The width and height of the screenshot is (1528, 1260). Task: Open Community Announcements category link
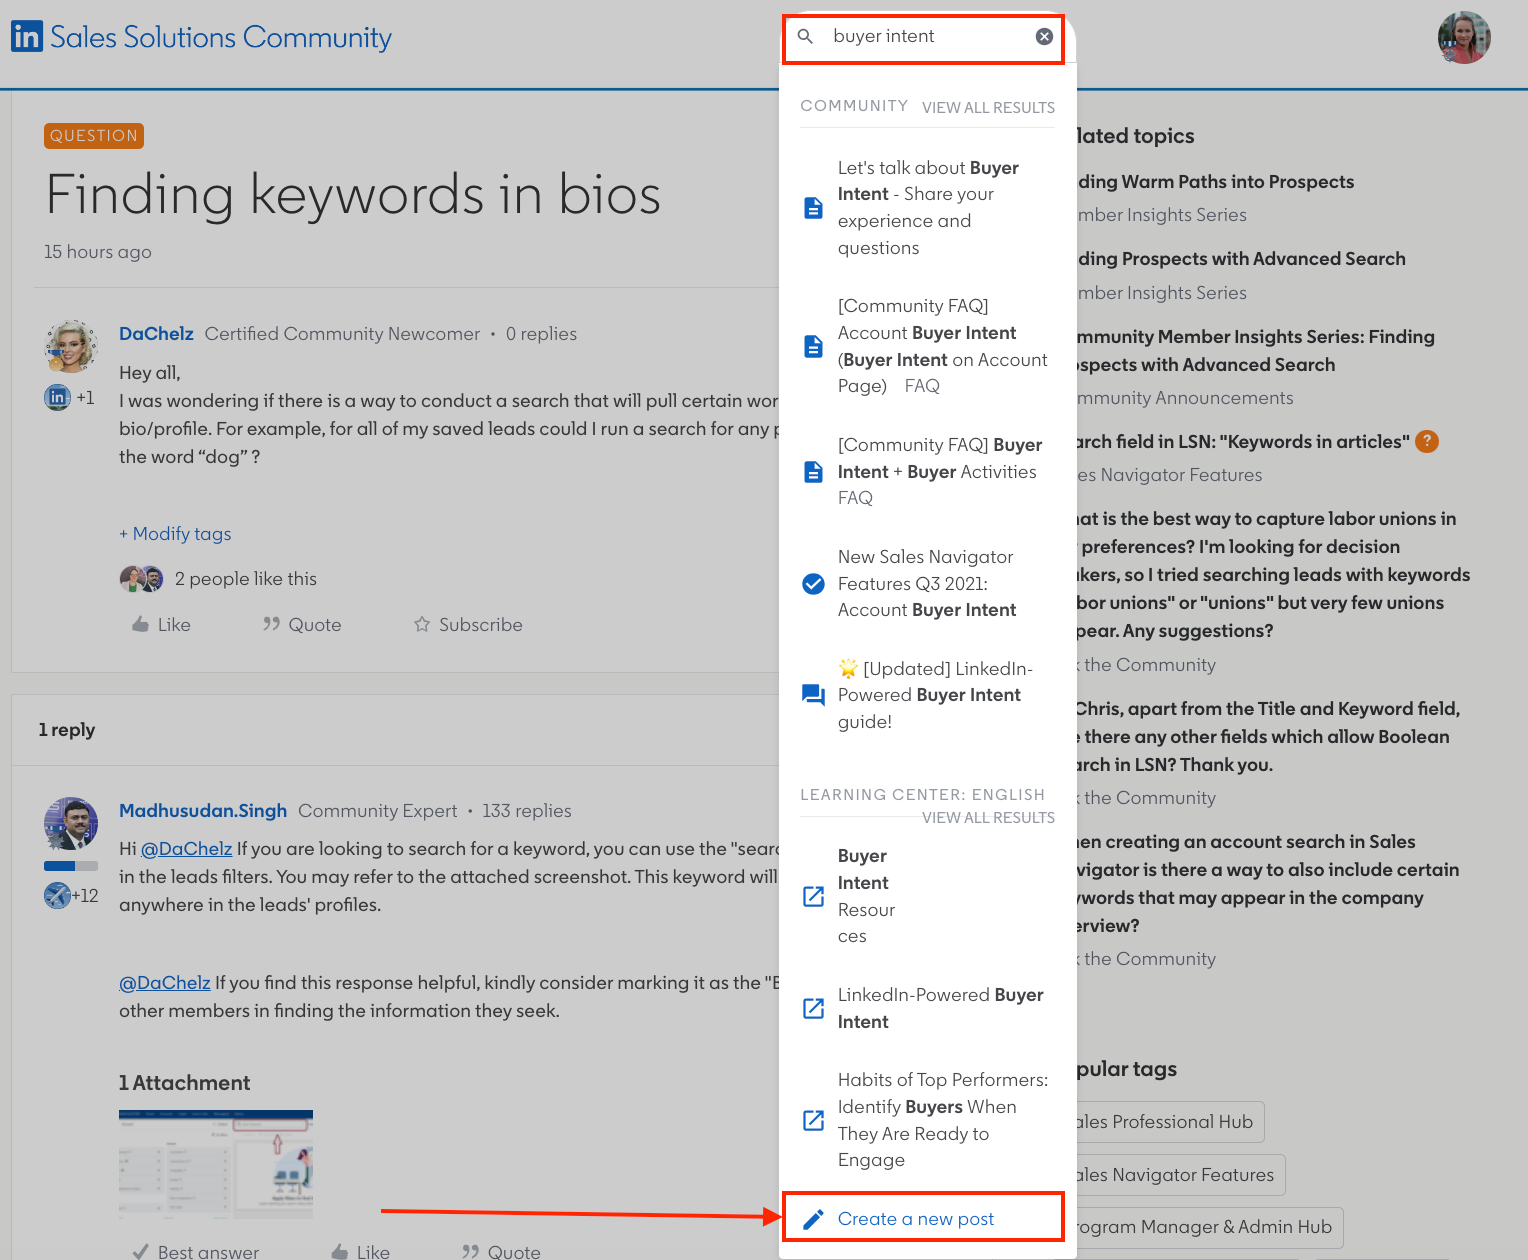click(x=1185, y=398)
